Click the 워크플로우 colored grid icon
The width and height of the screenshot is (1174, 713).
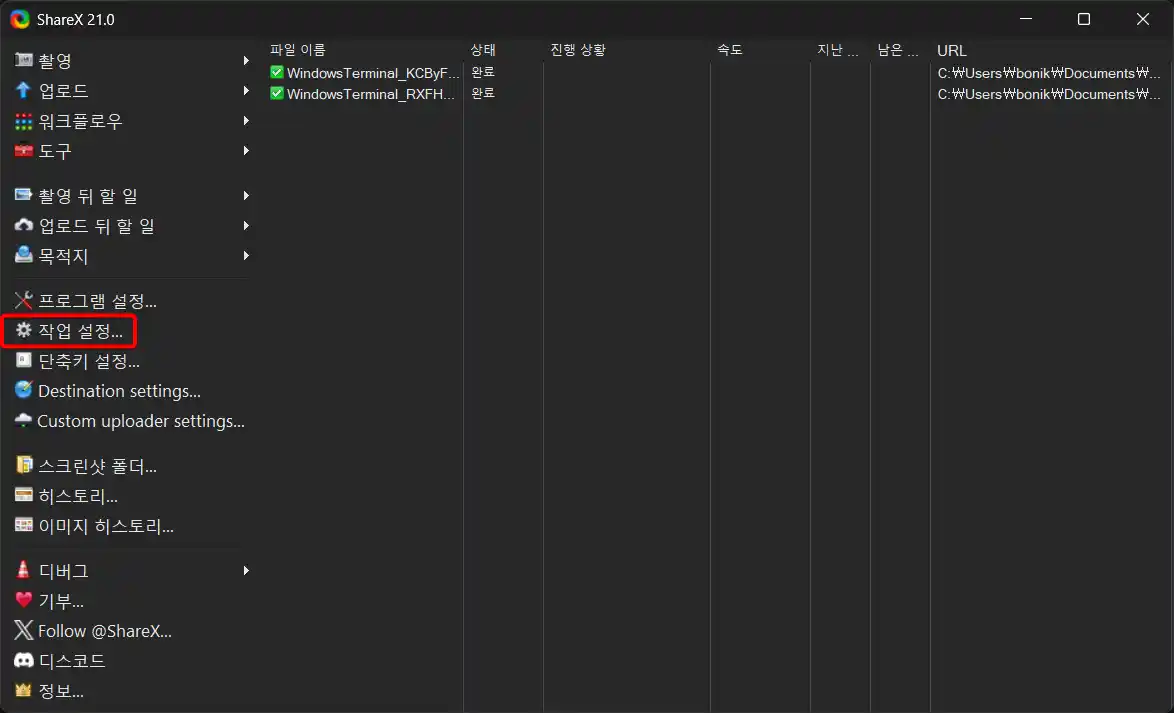[24, 121]
